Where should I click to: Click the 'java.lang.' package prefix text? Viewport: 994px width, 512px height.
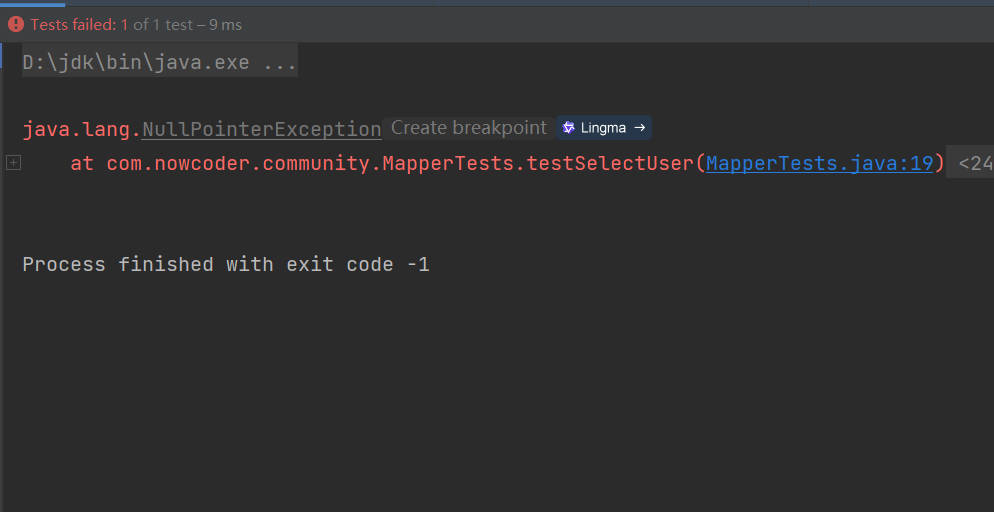[82, 129]
